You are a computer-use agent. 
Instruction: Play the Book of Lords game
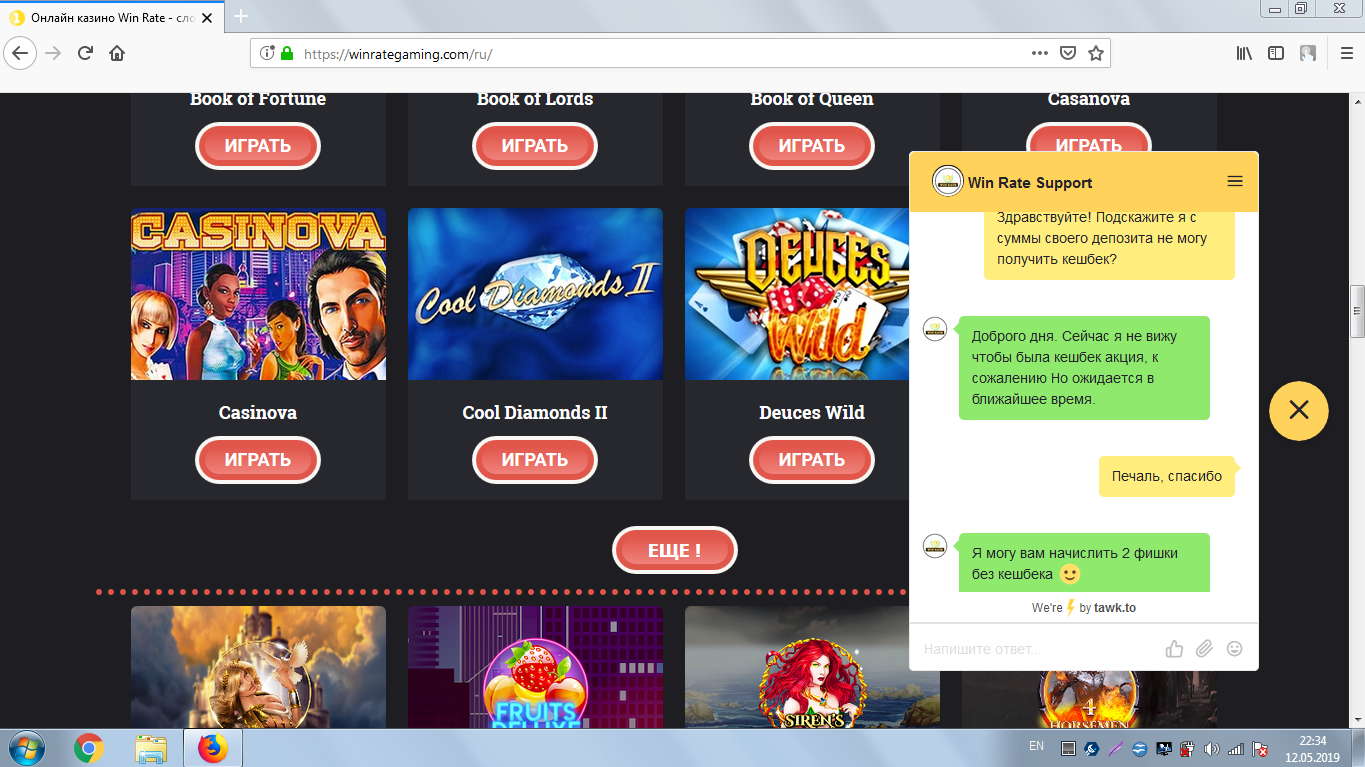click(x=535, y=146)
